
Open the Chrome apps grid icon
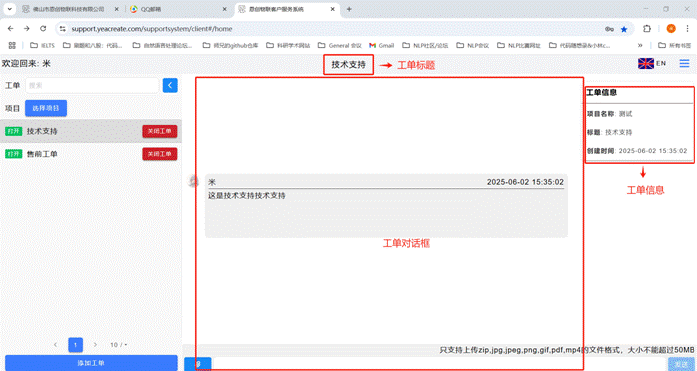(x=12, y=45)
